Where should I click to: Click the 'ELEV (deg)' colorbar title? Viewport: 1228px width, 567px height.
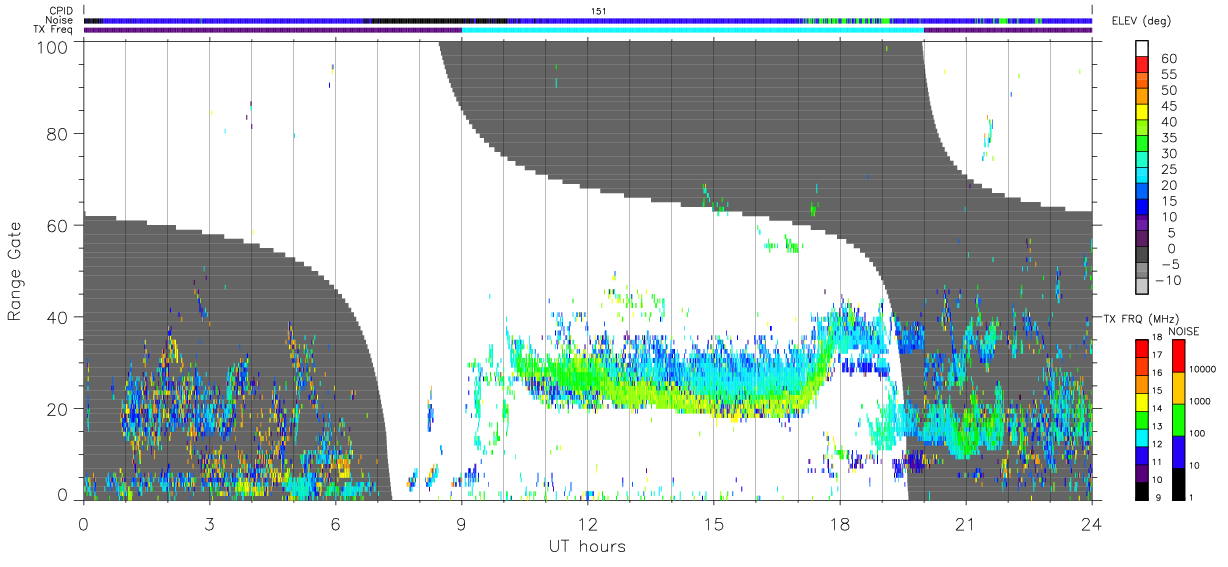pos(1142,21)
